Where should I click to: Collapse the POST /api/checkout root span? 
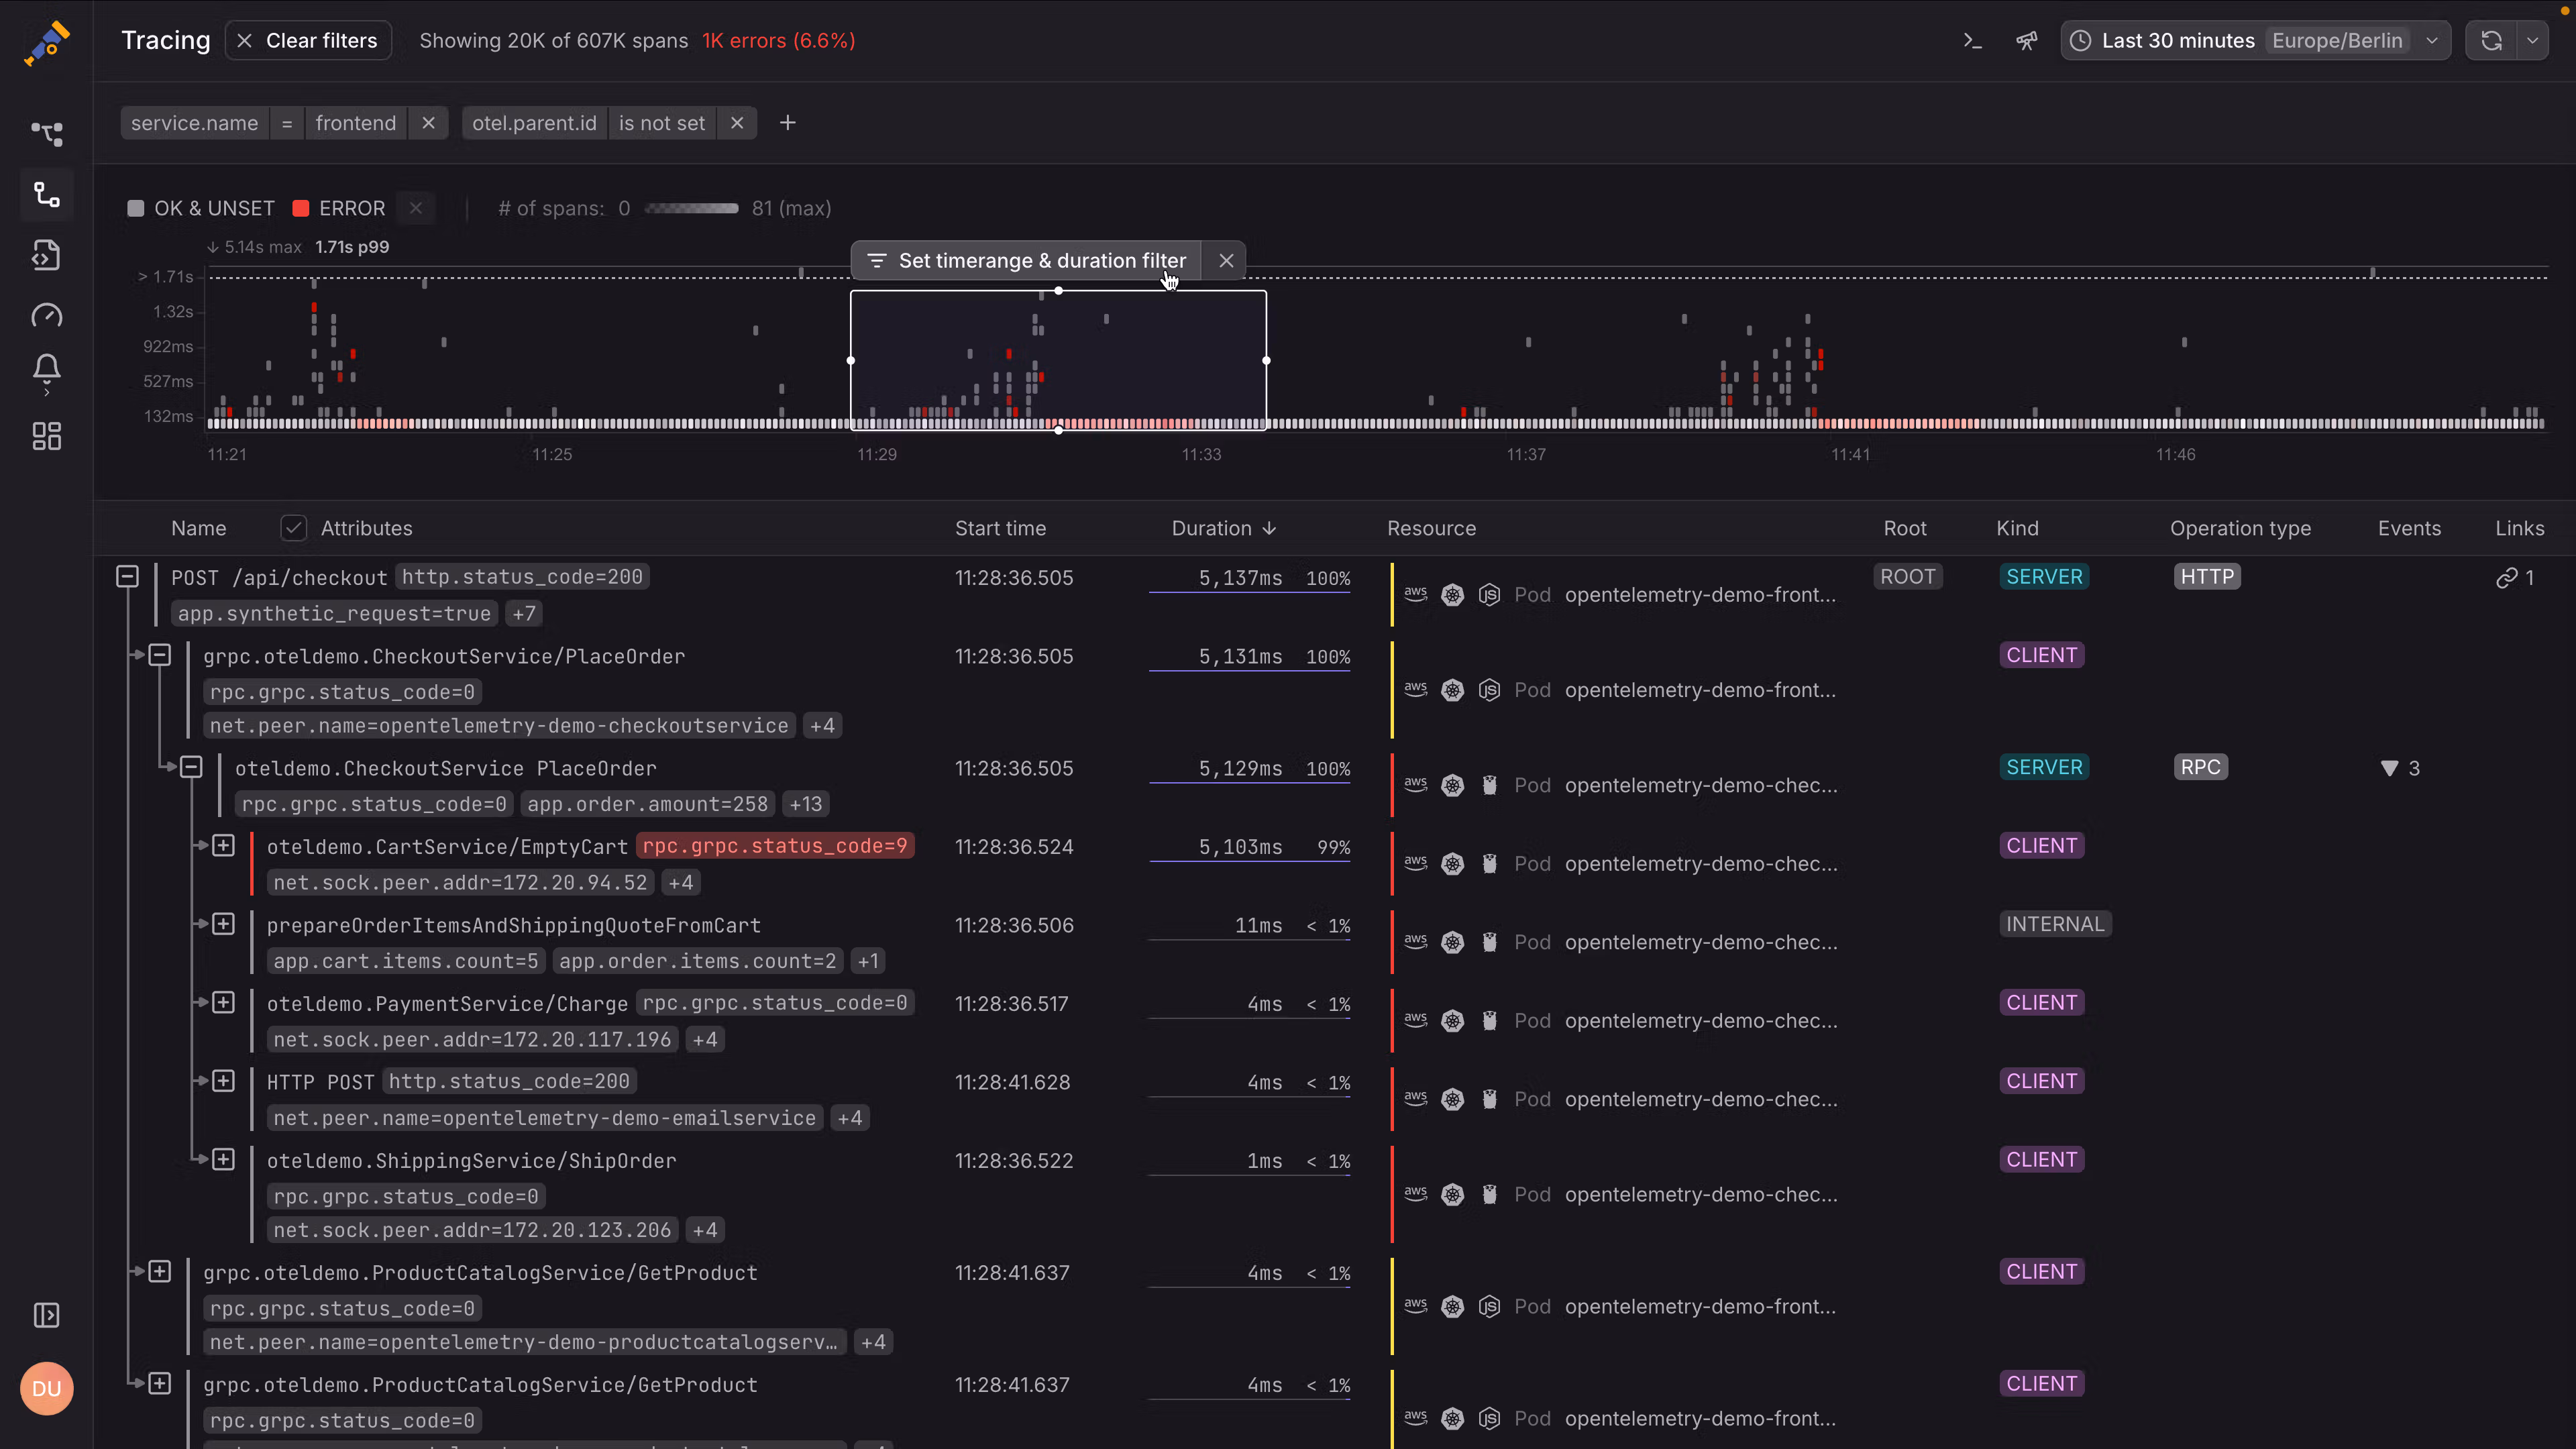click(127, 576)
